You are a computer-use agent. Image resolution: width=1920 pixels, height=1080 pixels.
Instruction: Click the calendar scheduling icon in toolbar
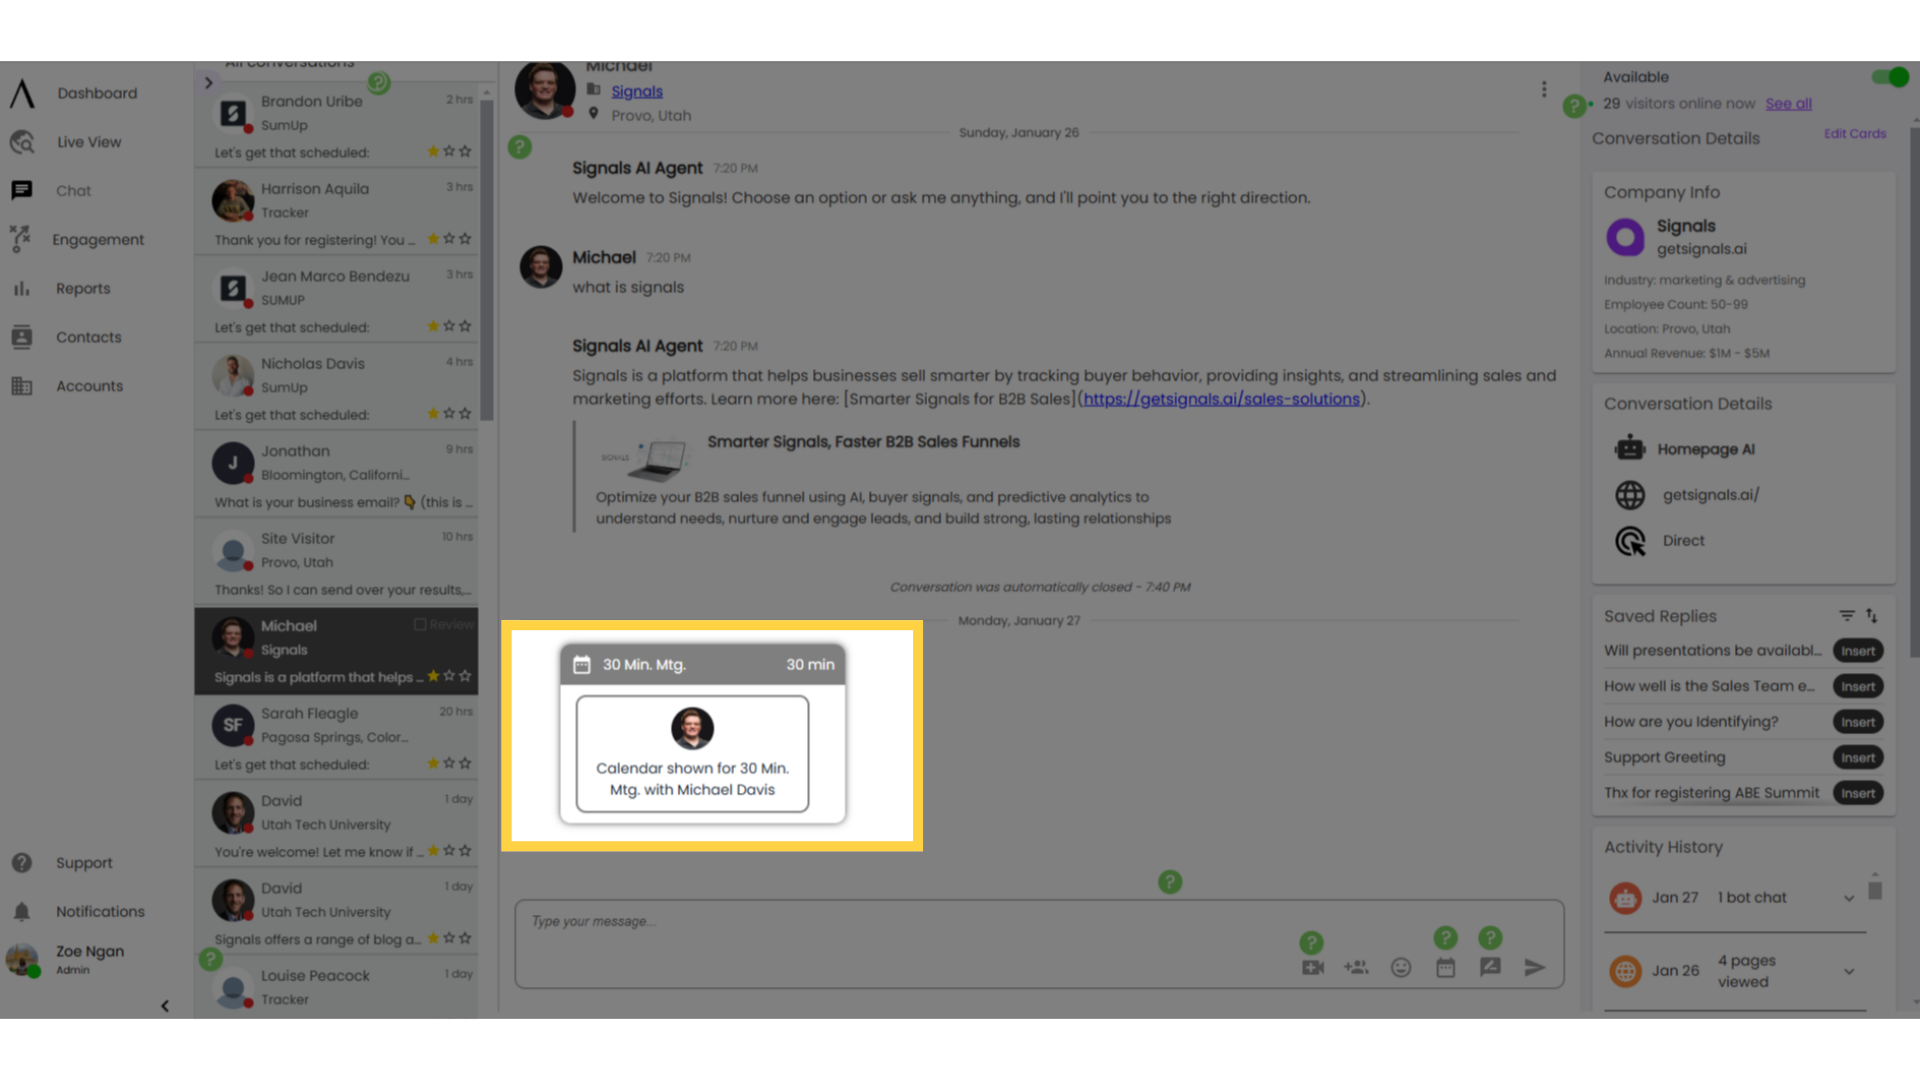1445,967
